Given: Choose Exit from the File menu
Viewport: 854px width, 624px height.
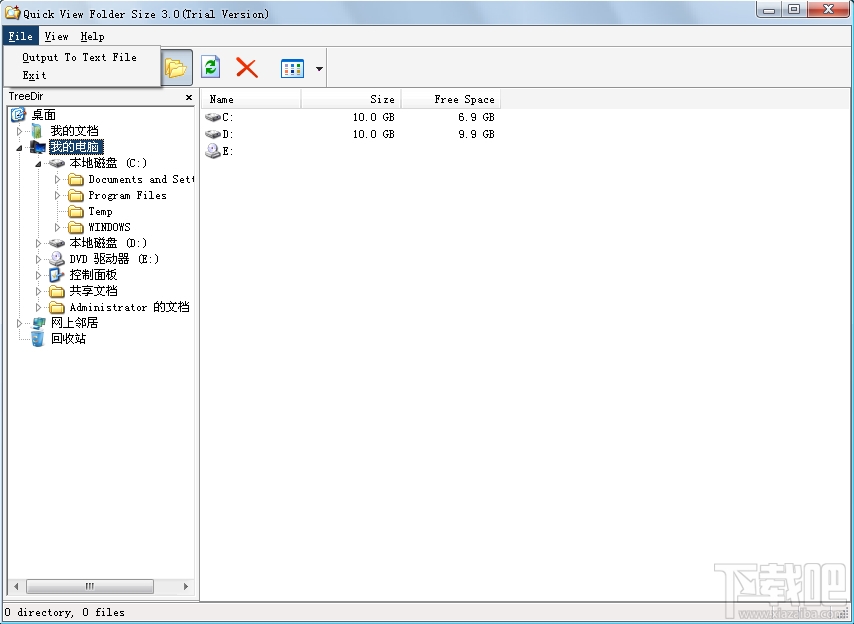Looking at the screenshot, I should point(34,75).
